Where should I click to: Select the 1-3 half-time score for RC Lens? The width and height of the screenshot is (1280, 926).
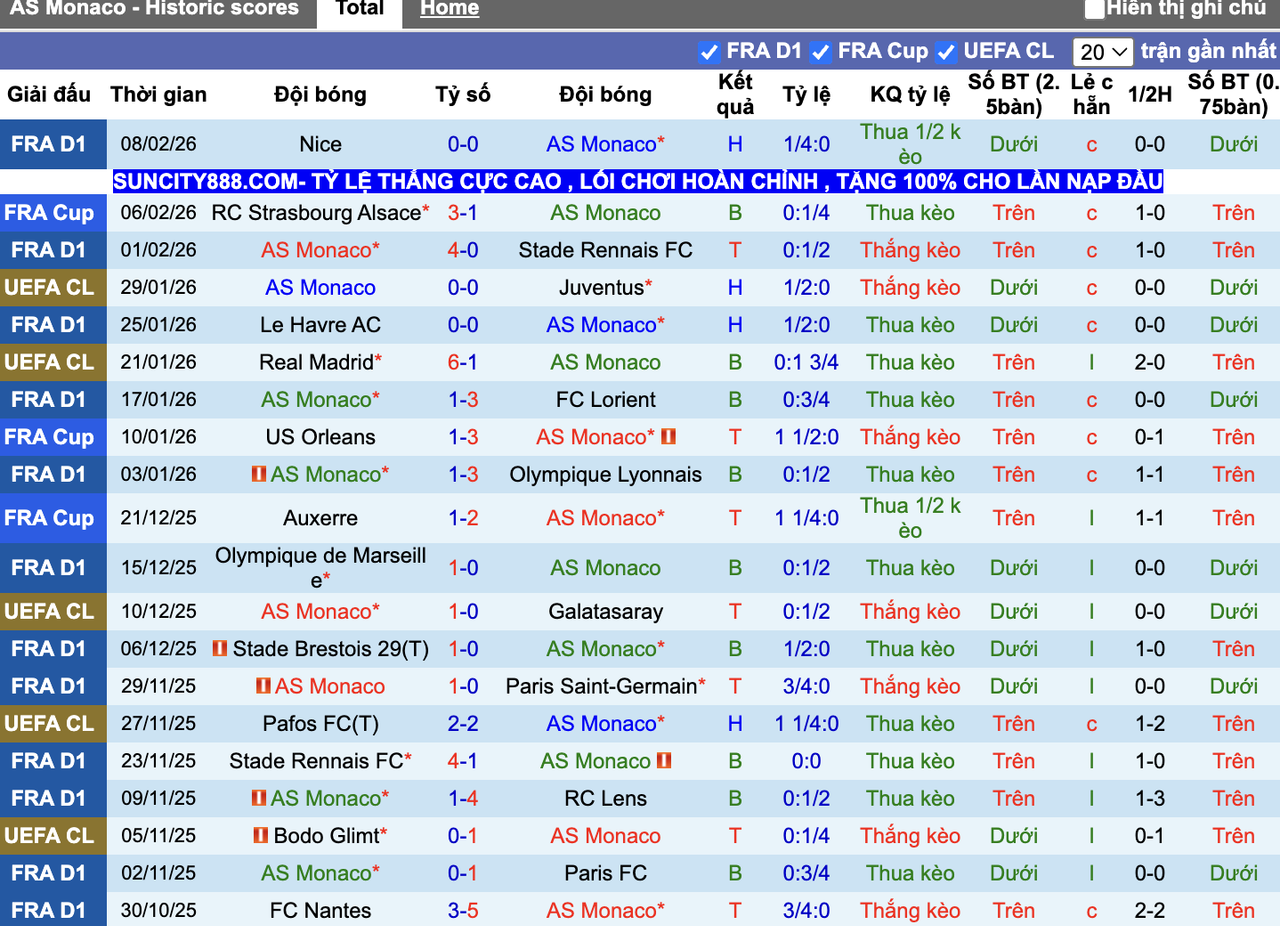coord(1150,799)
